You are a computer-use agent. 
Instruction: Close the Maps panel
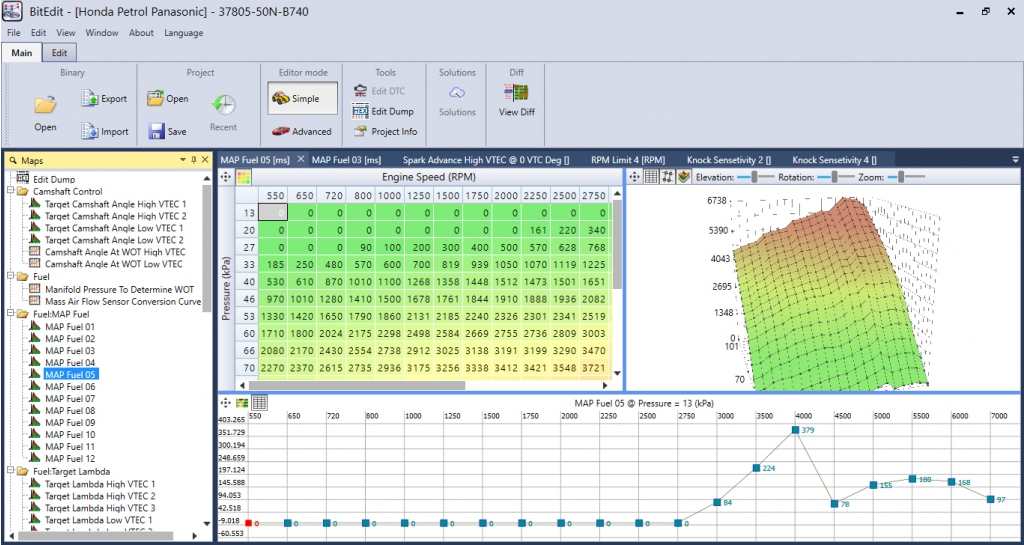point(205,160)
